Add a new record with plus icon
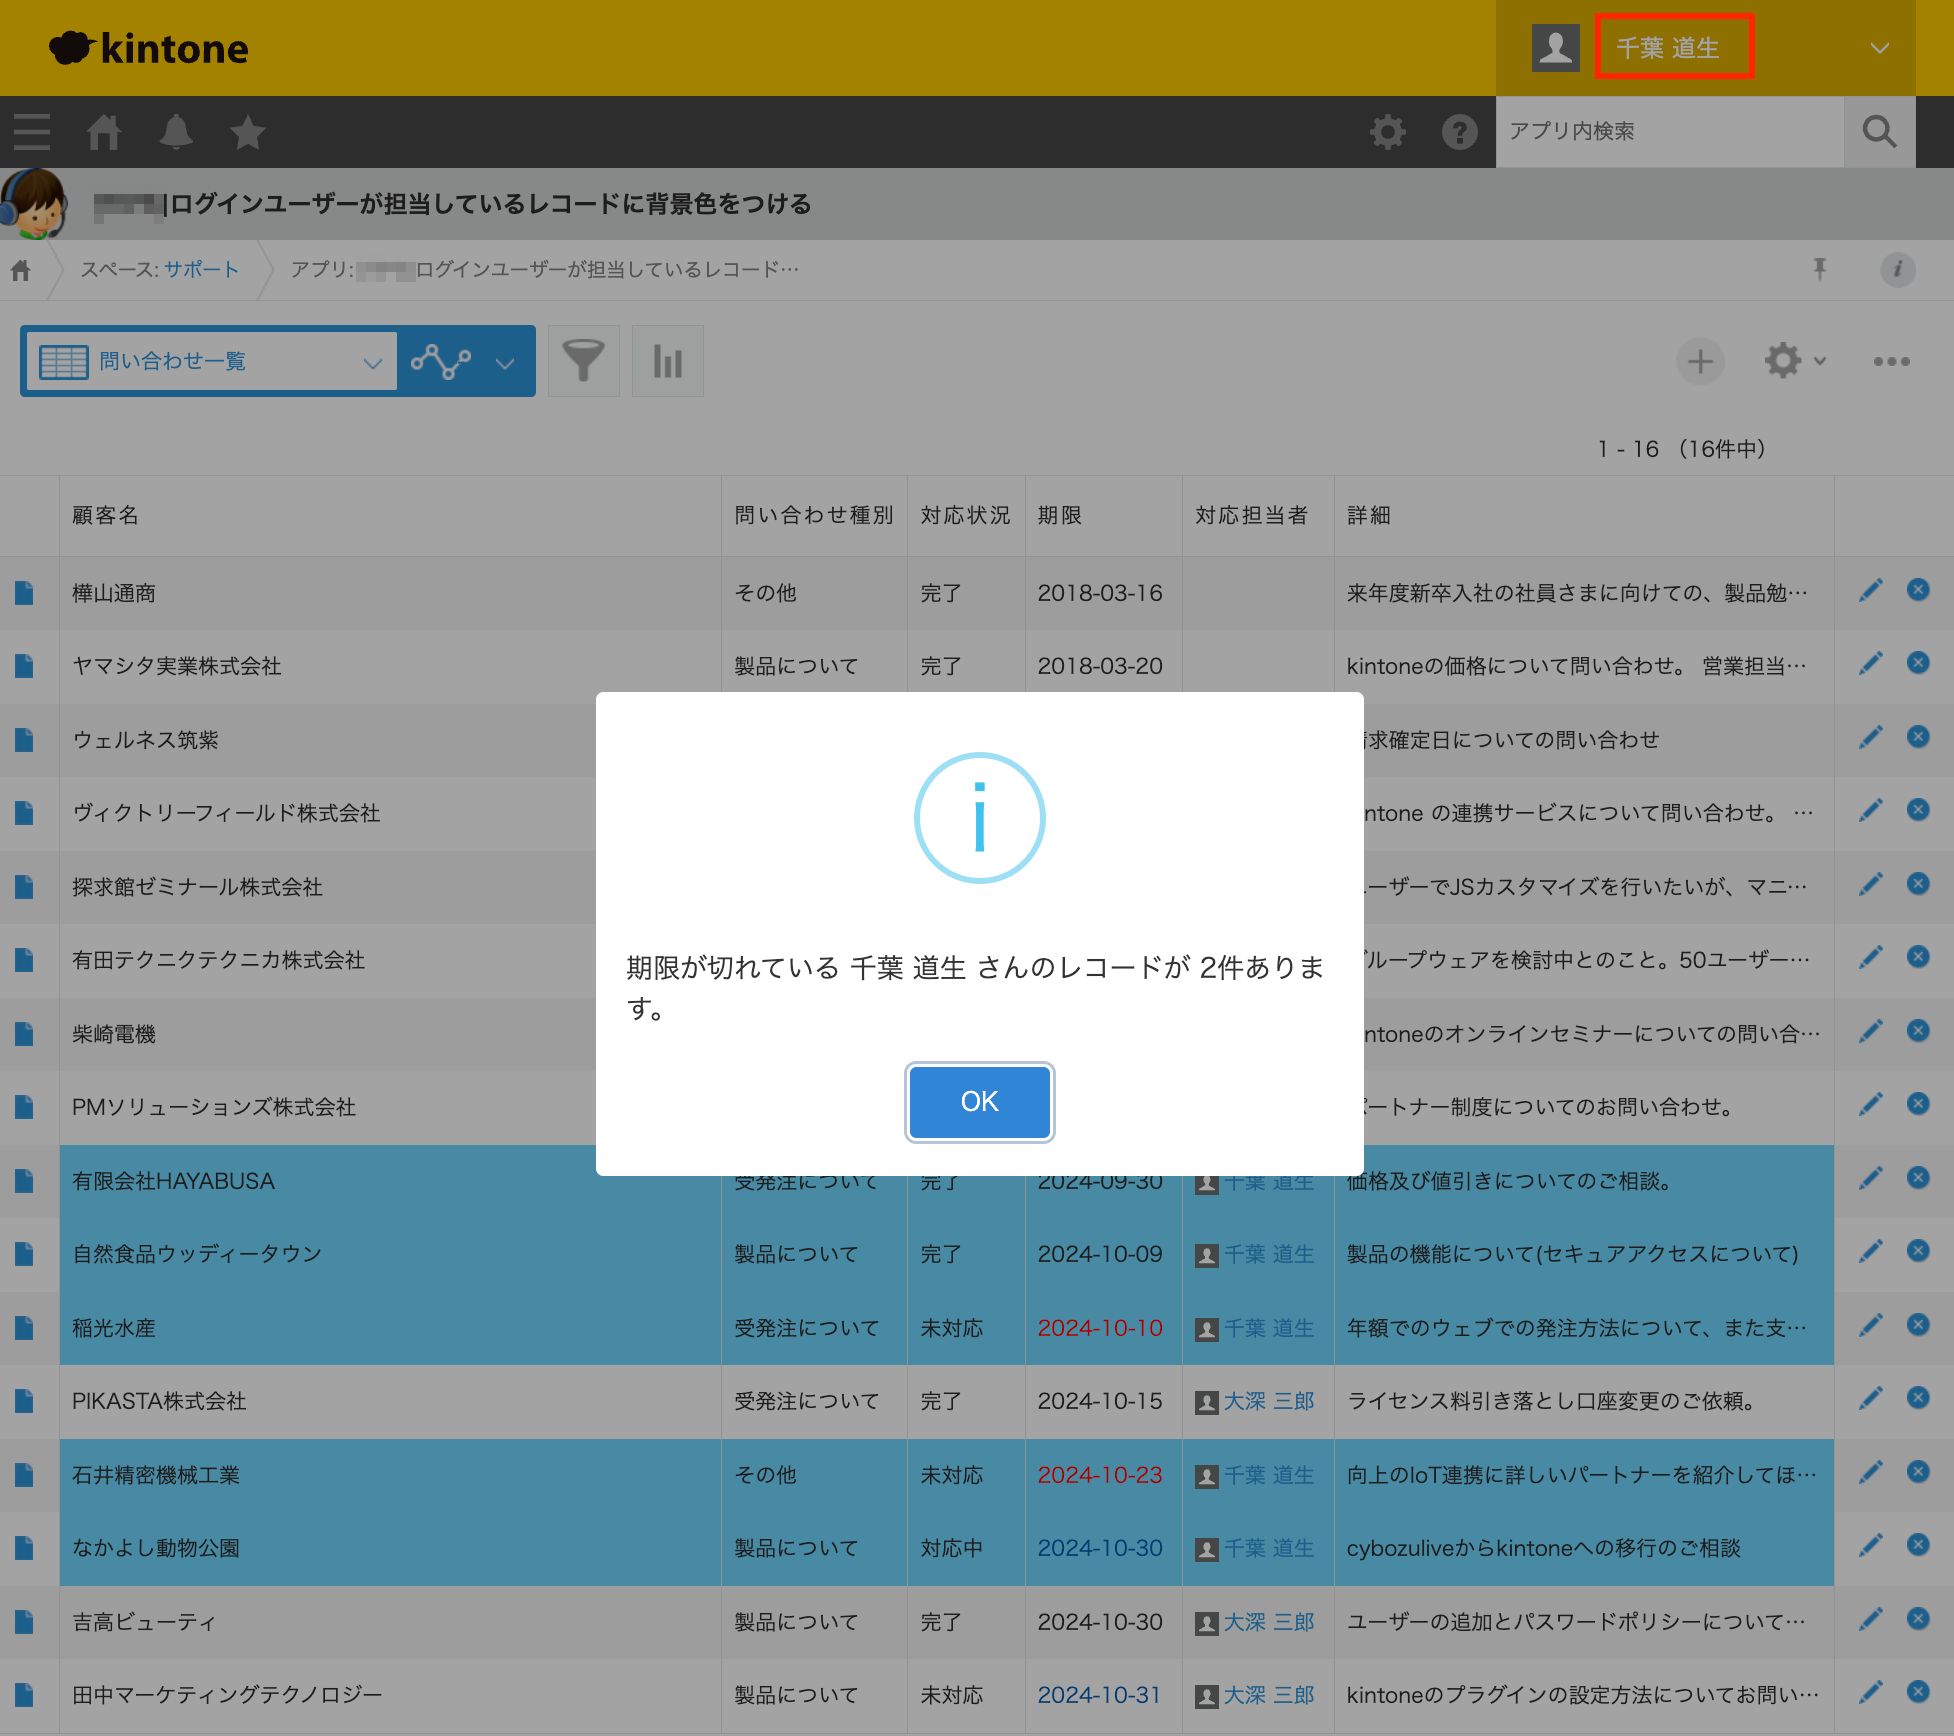 pos(1700,361)
